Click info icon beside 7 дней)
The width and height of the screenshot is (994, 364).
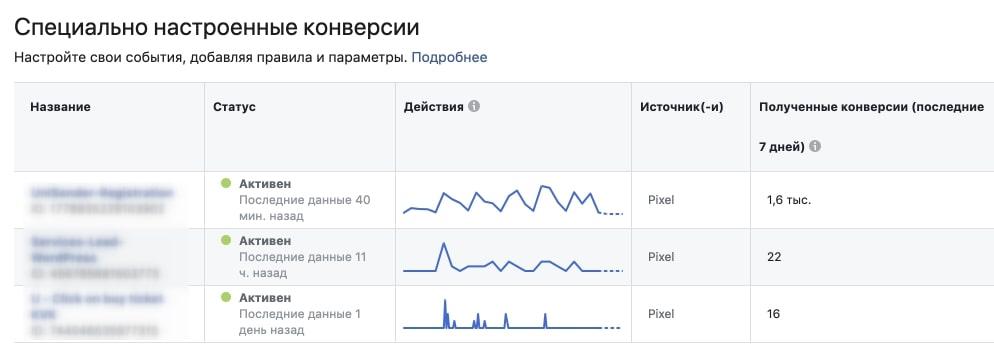pyautogui.click(x=815, y=146)
